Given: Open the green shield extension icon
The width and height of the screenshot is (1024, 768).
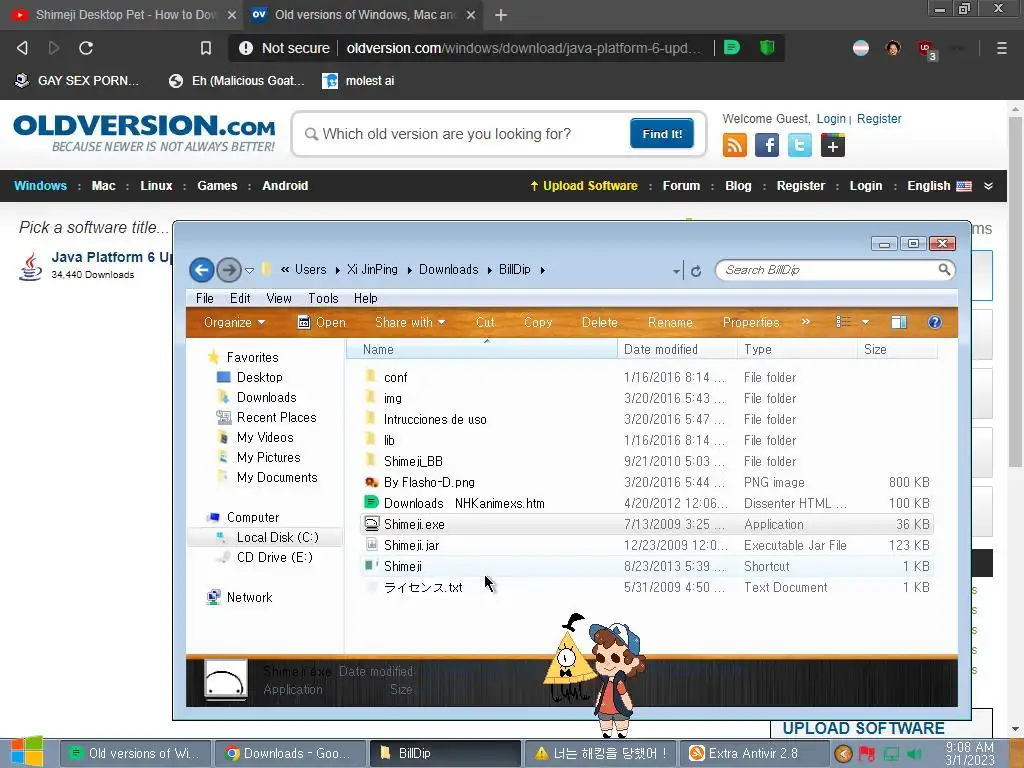Looking at the screenshot, I should point(767,48).
